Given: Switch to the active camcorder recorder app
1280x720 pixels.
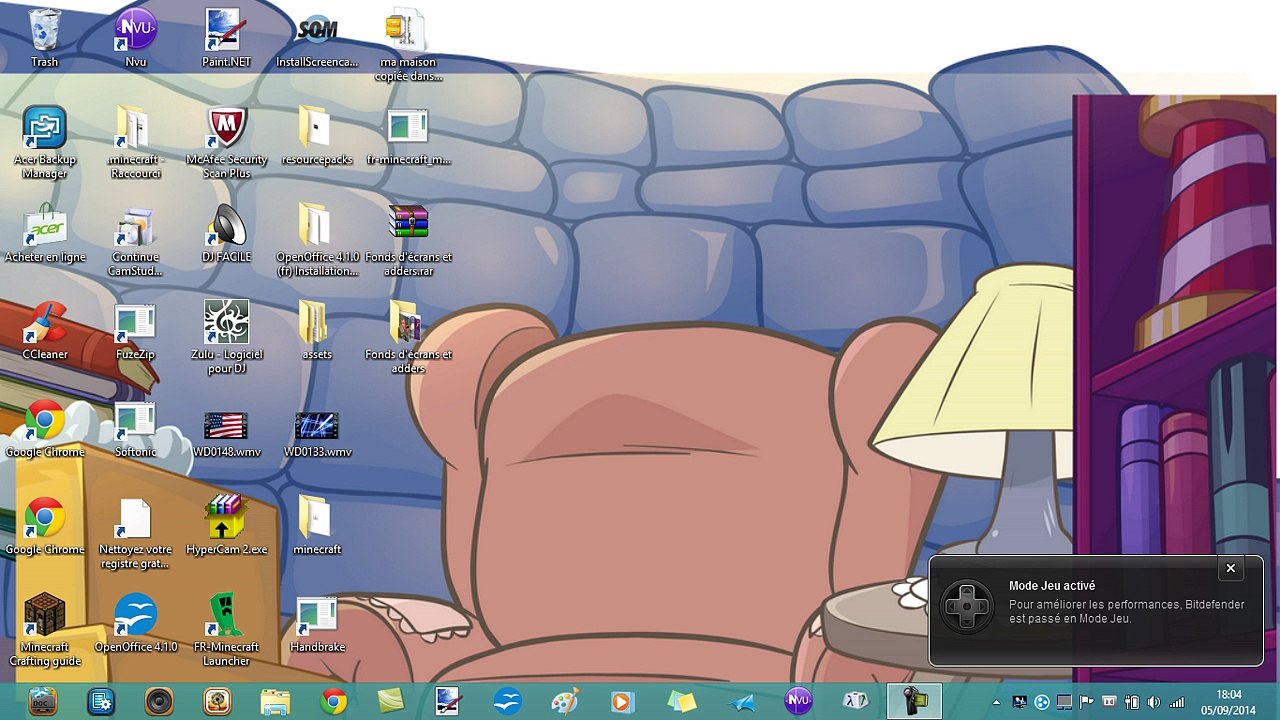Looking at the screenshot, I should (x=915, y=701).
